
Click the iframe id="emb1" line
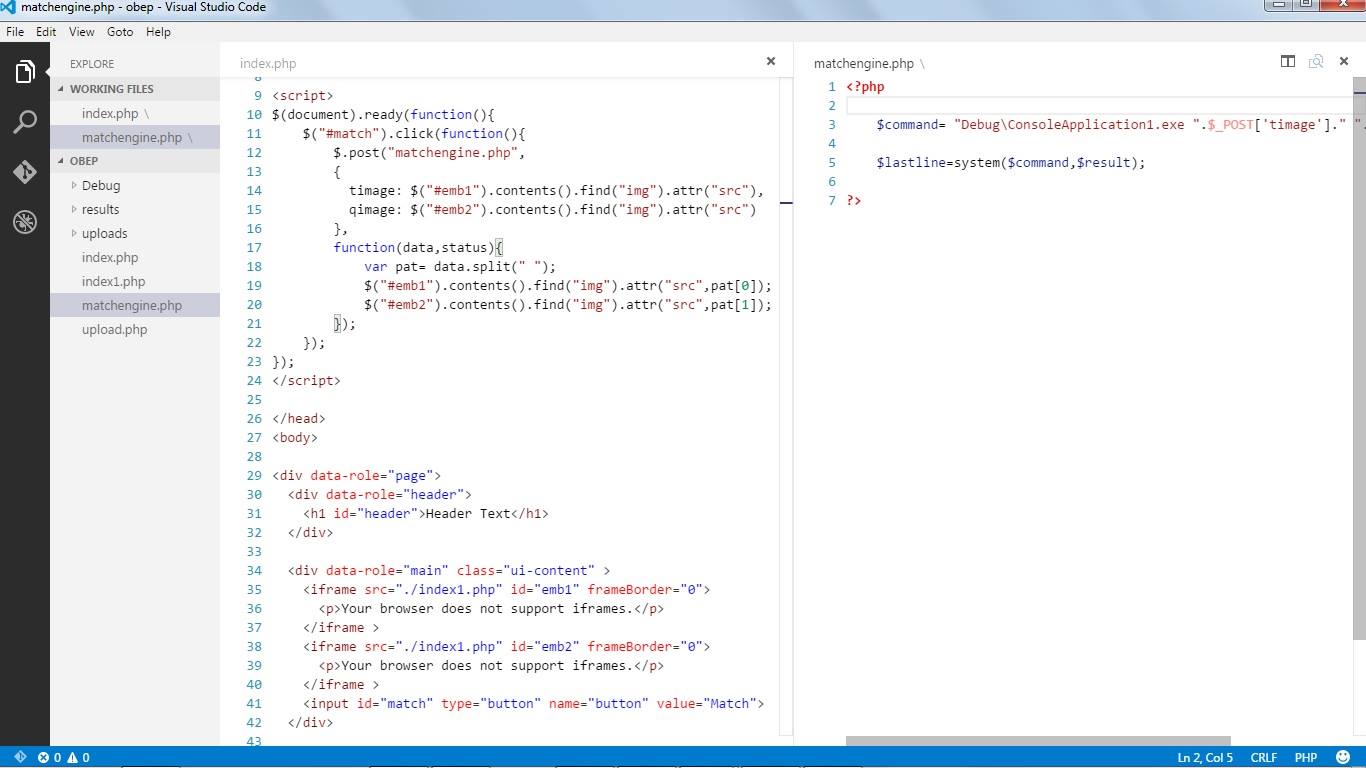click(506, 589)
